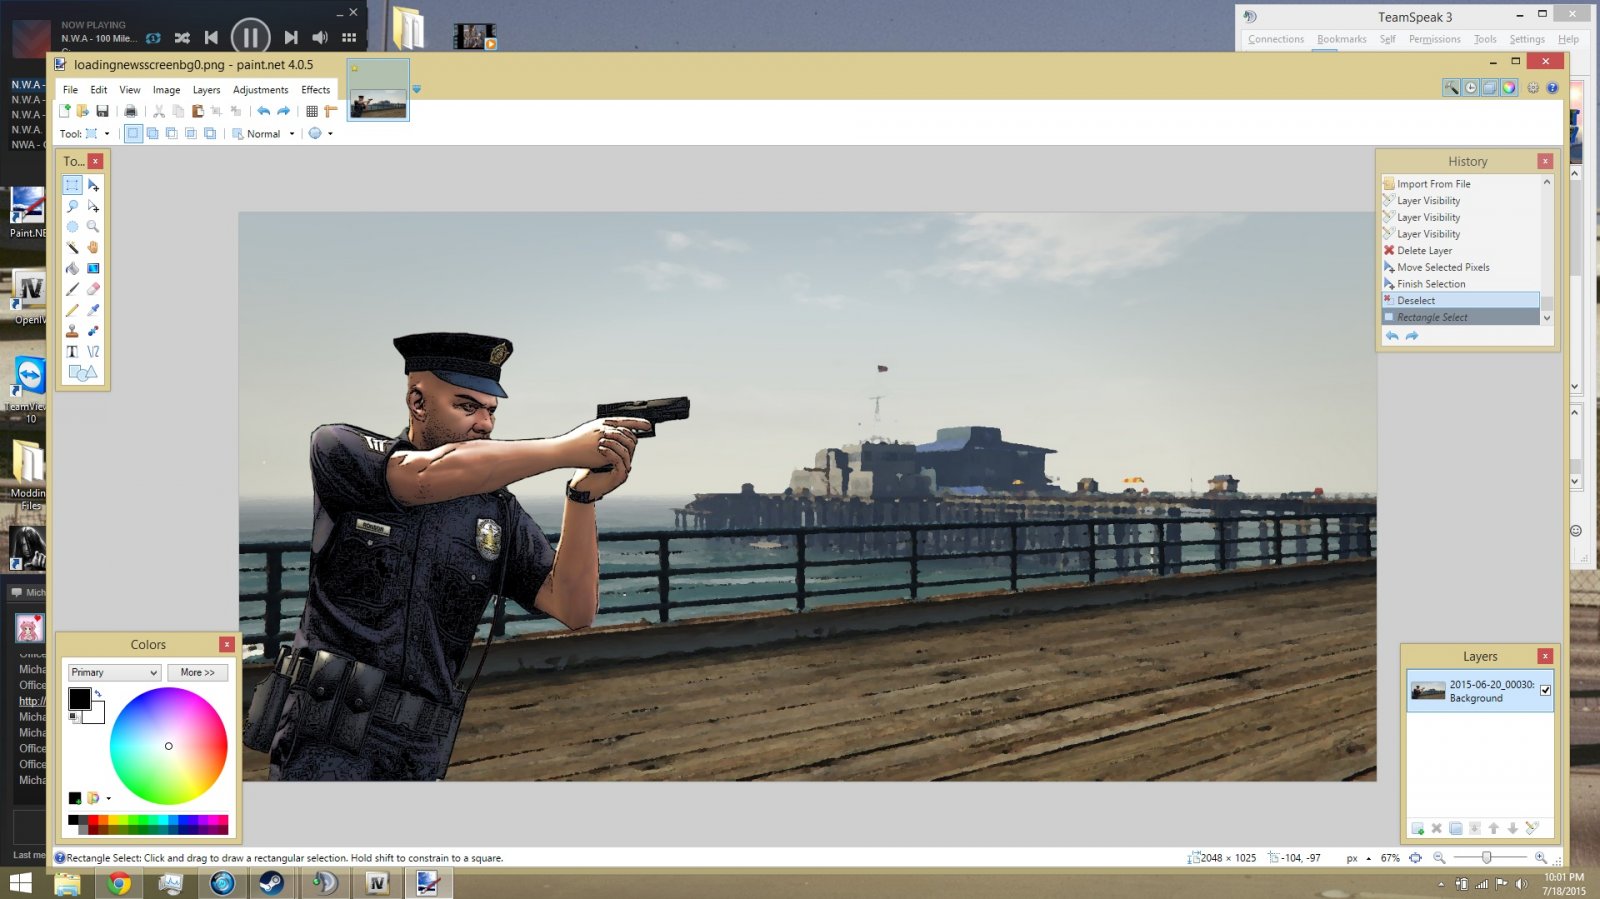Select the Magic Wand tool
Viewport: 1600px width, 899px height.
coord(72,247)
